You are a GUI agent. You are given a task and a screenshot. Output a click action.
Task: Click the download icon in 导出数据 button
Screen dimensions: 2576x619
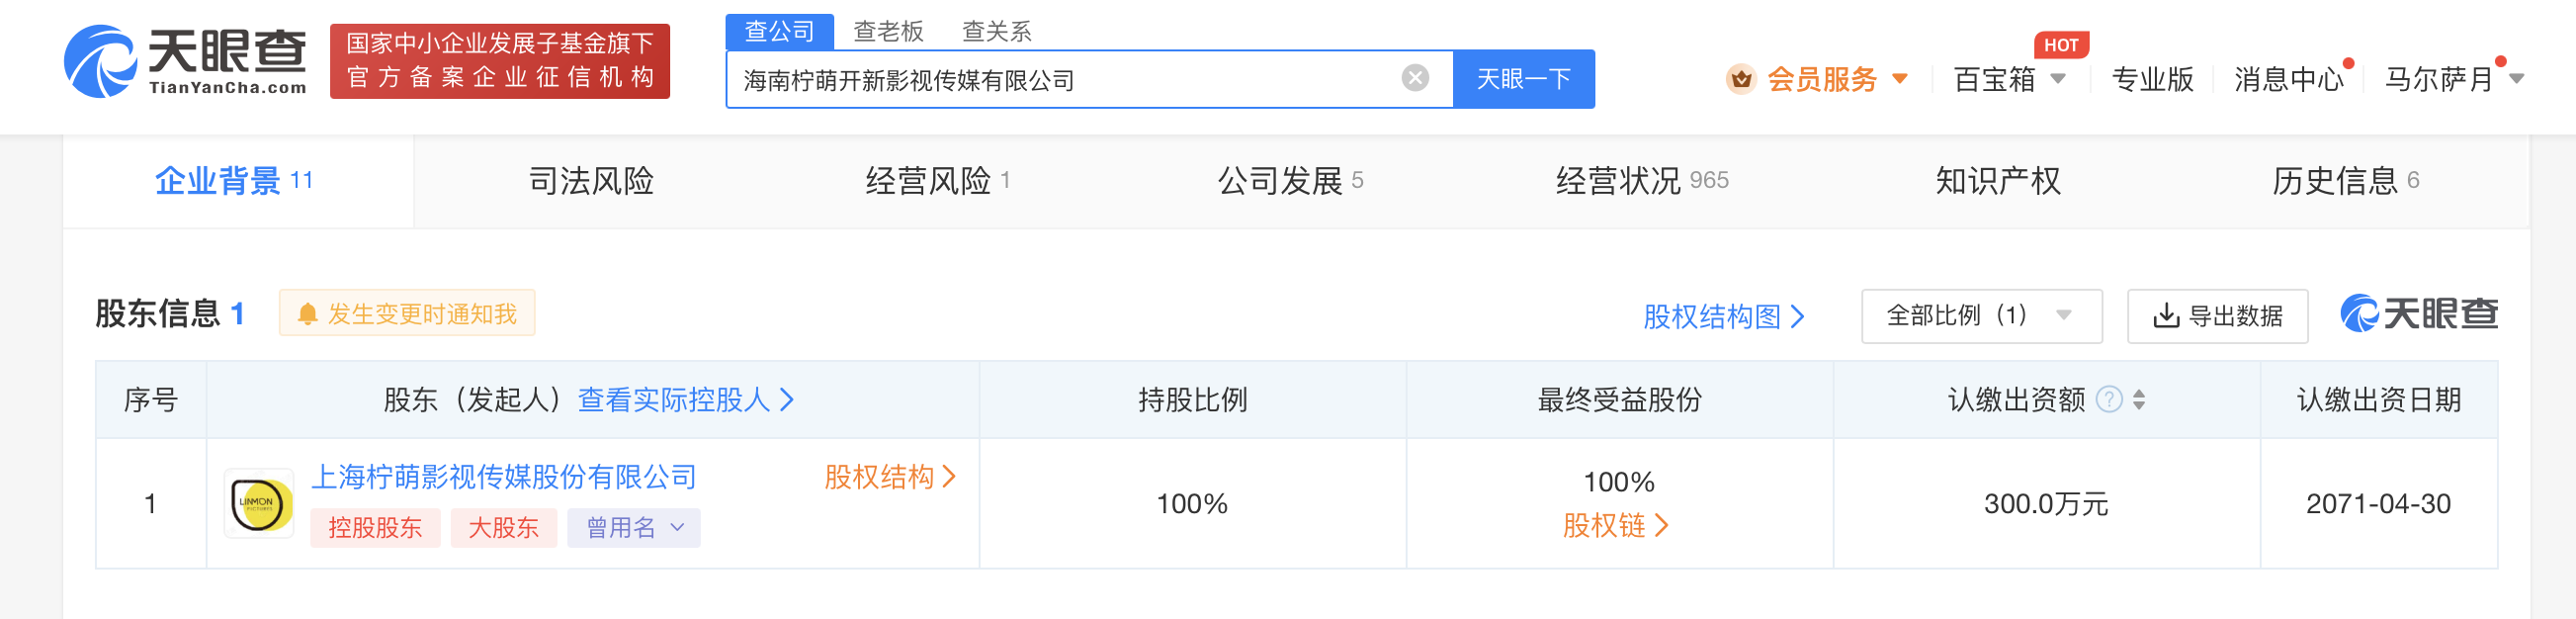click(2165, 316)
